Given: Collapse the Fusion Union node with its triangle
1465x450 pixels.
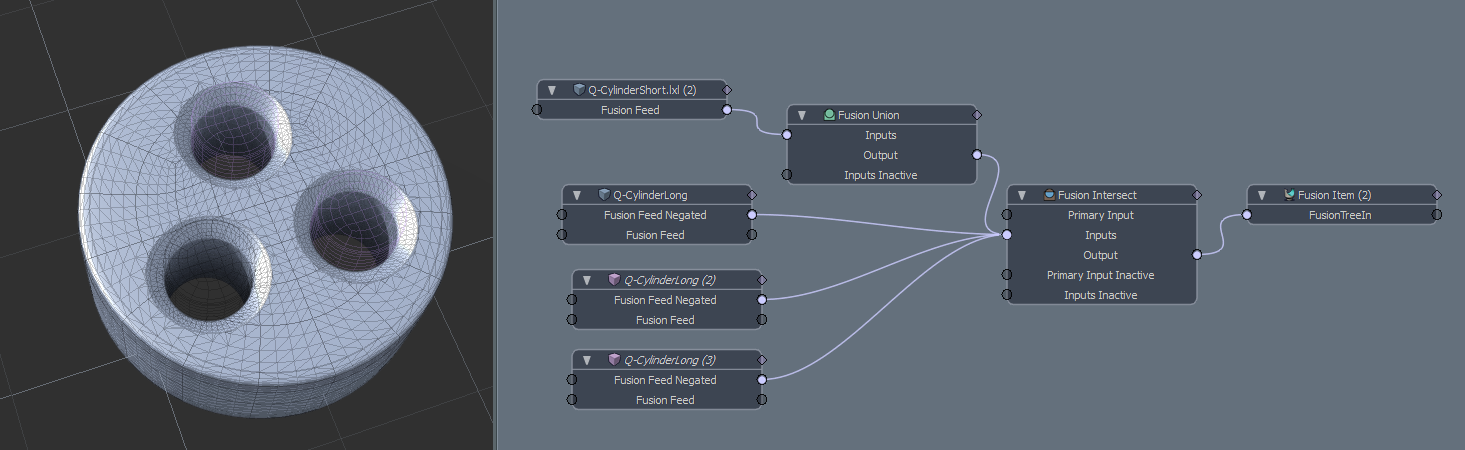Looking at the screenshot, I should (x=802, y=115).
